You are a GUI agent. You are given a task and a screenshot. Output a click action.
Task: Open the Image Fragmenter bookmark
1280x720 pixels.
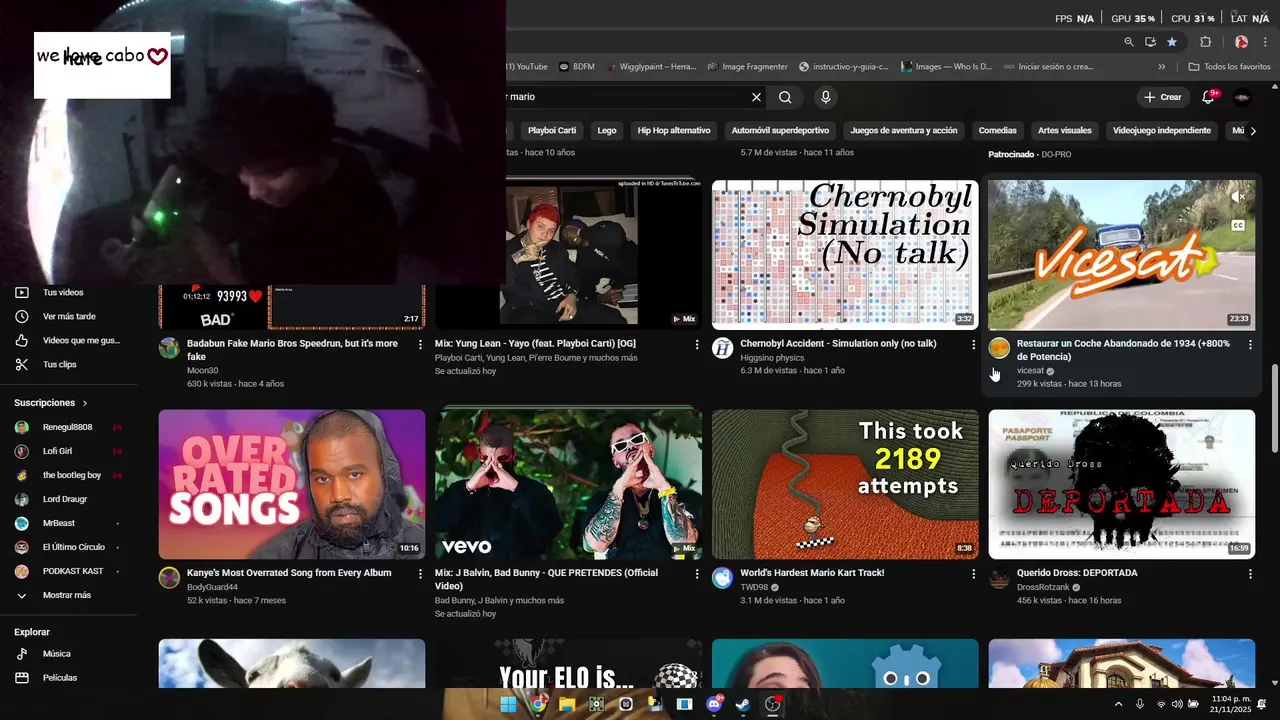(747, 66)
